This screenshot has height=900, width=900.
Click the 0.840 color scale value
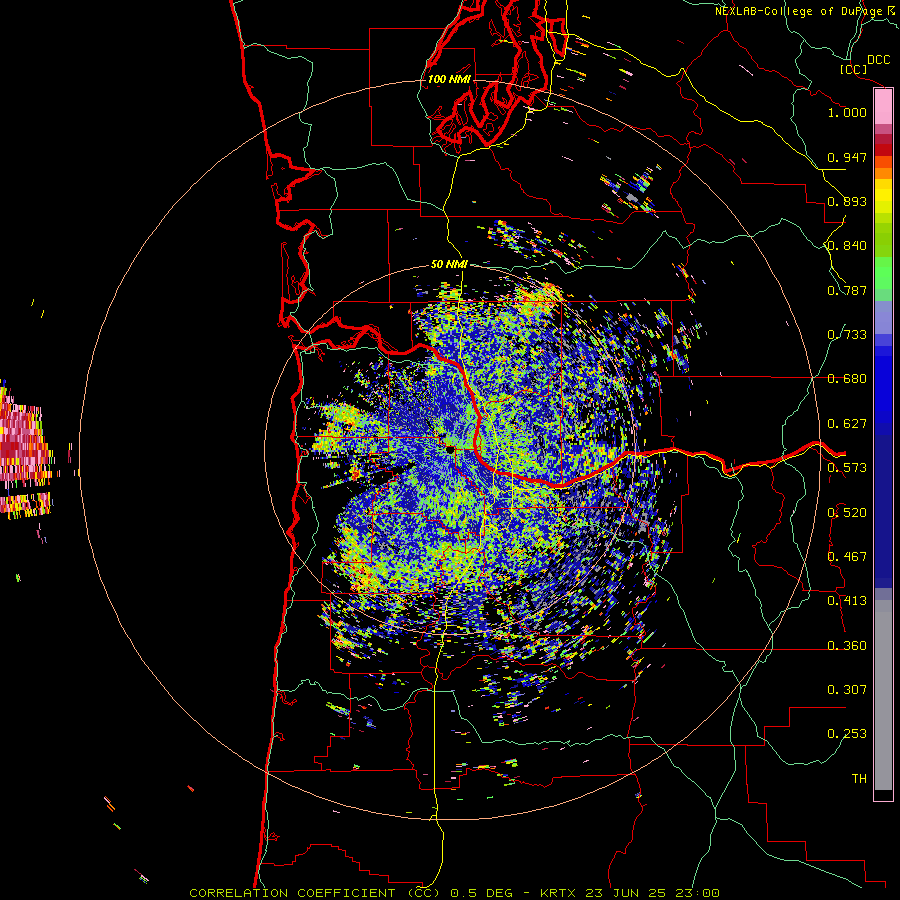point(847,246)
